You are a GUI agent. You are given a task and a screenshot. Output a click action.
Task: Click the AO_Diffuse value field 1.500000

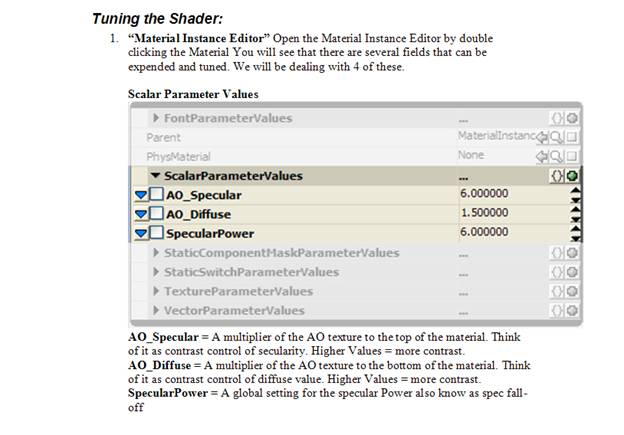[x=514, y=213]
